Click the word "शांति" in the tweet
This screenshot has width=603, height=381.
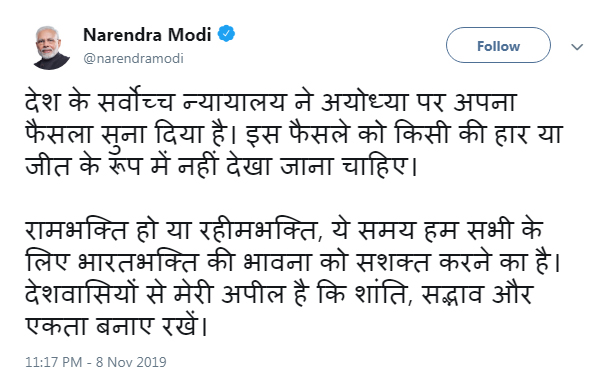pos(383,294)
